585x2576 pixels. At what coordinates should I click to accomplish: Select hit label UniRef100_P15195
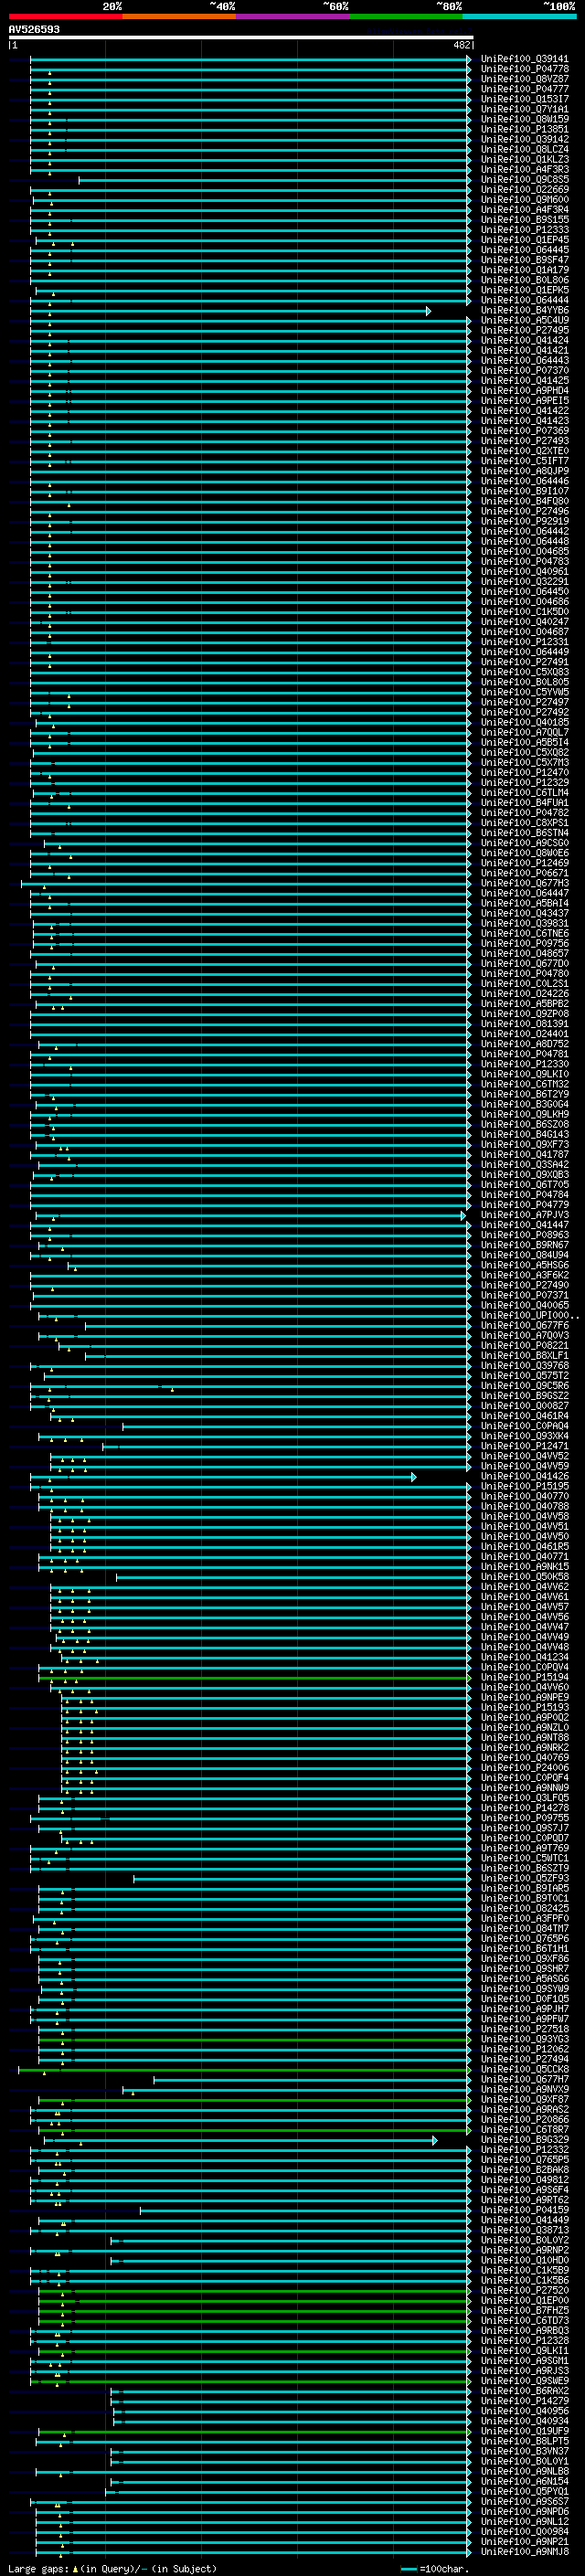[x=525, y=1487]
